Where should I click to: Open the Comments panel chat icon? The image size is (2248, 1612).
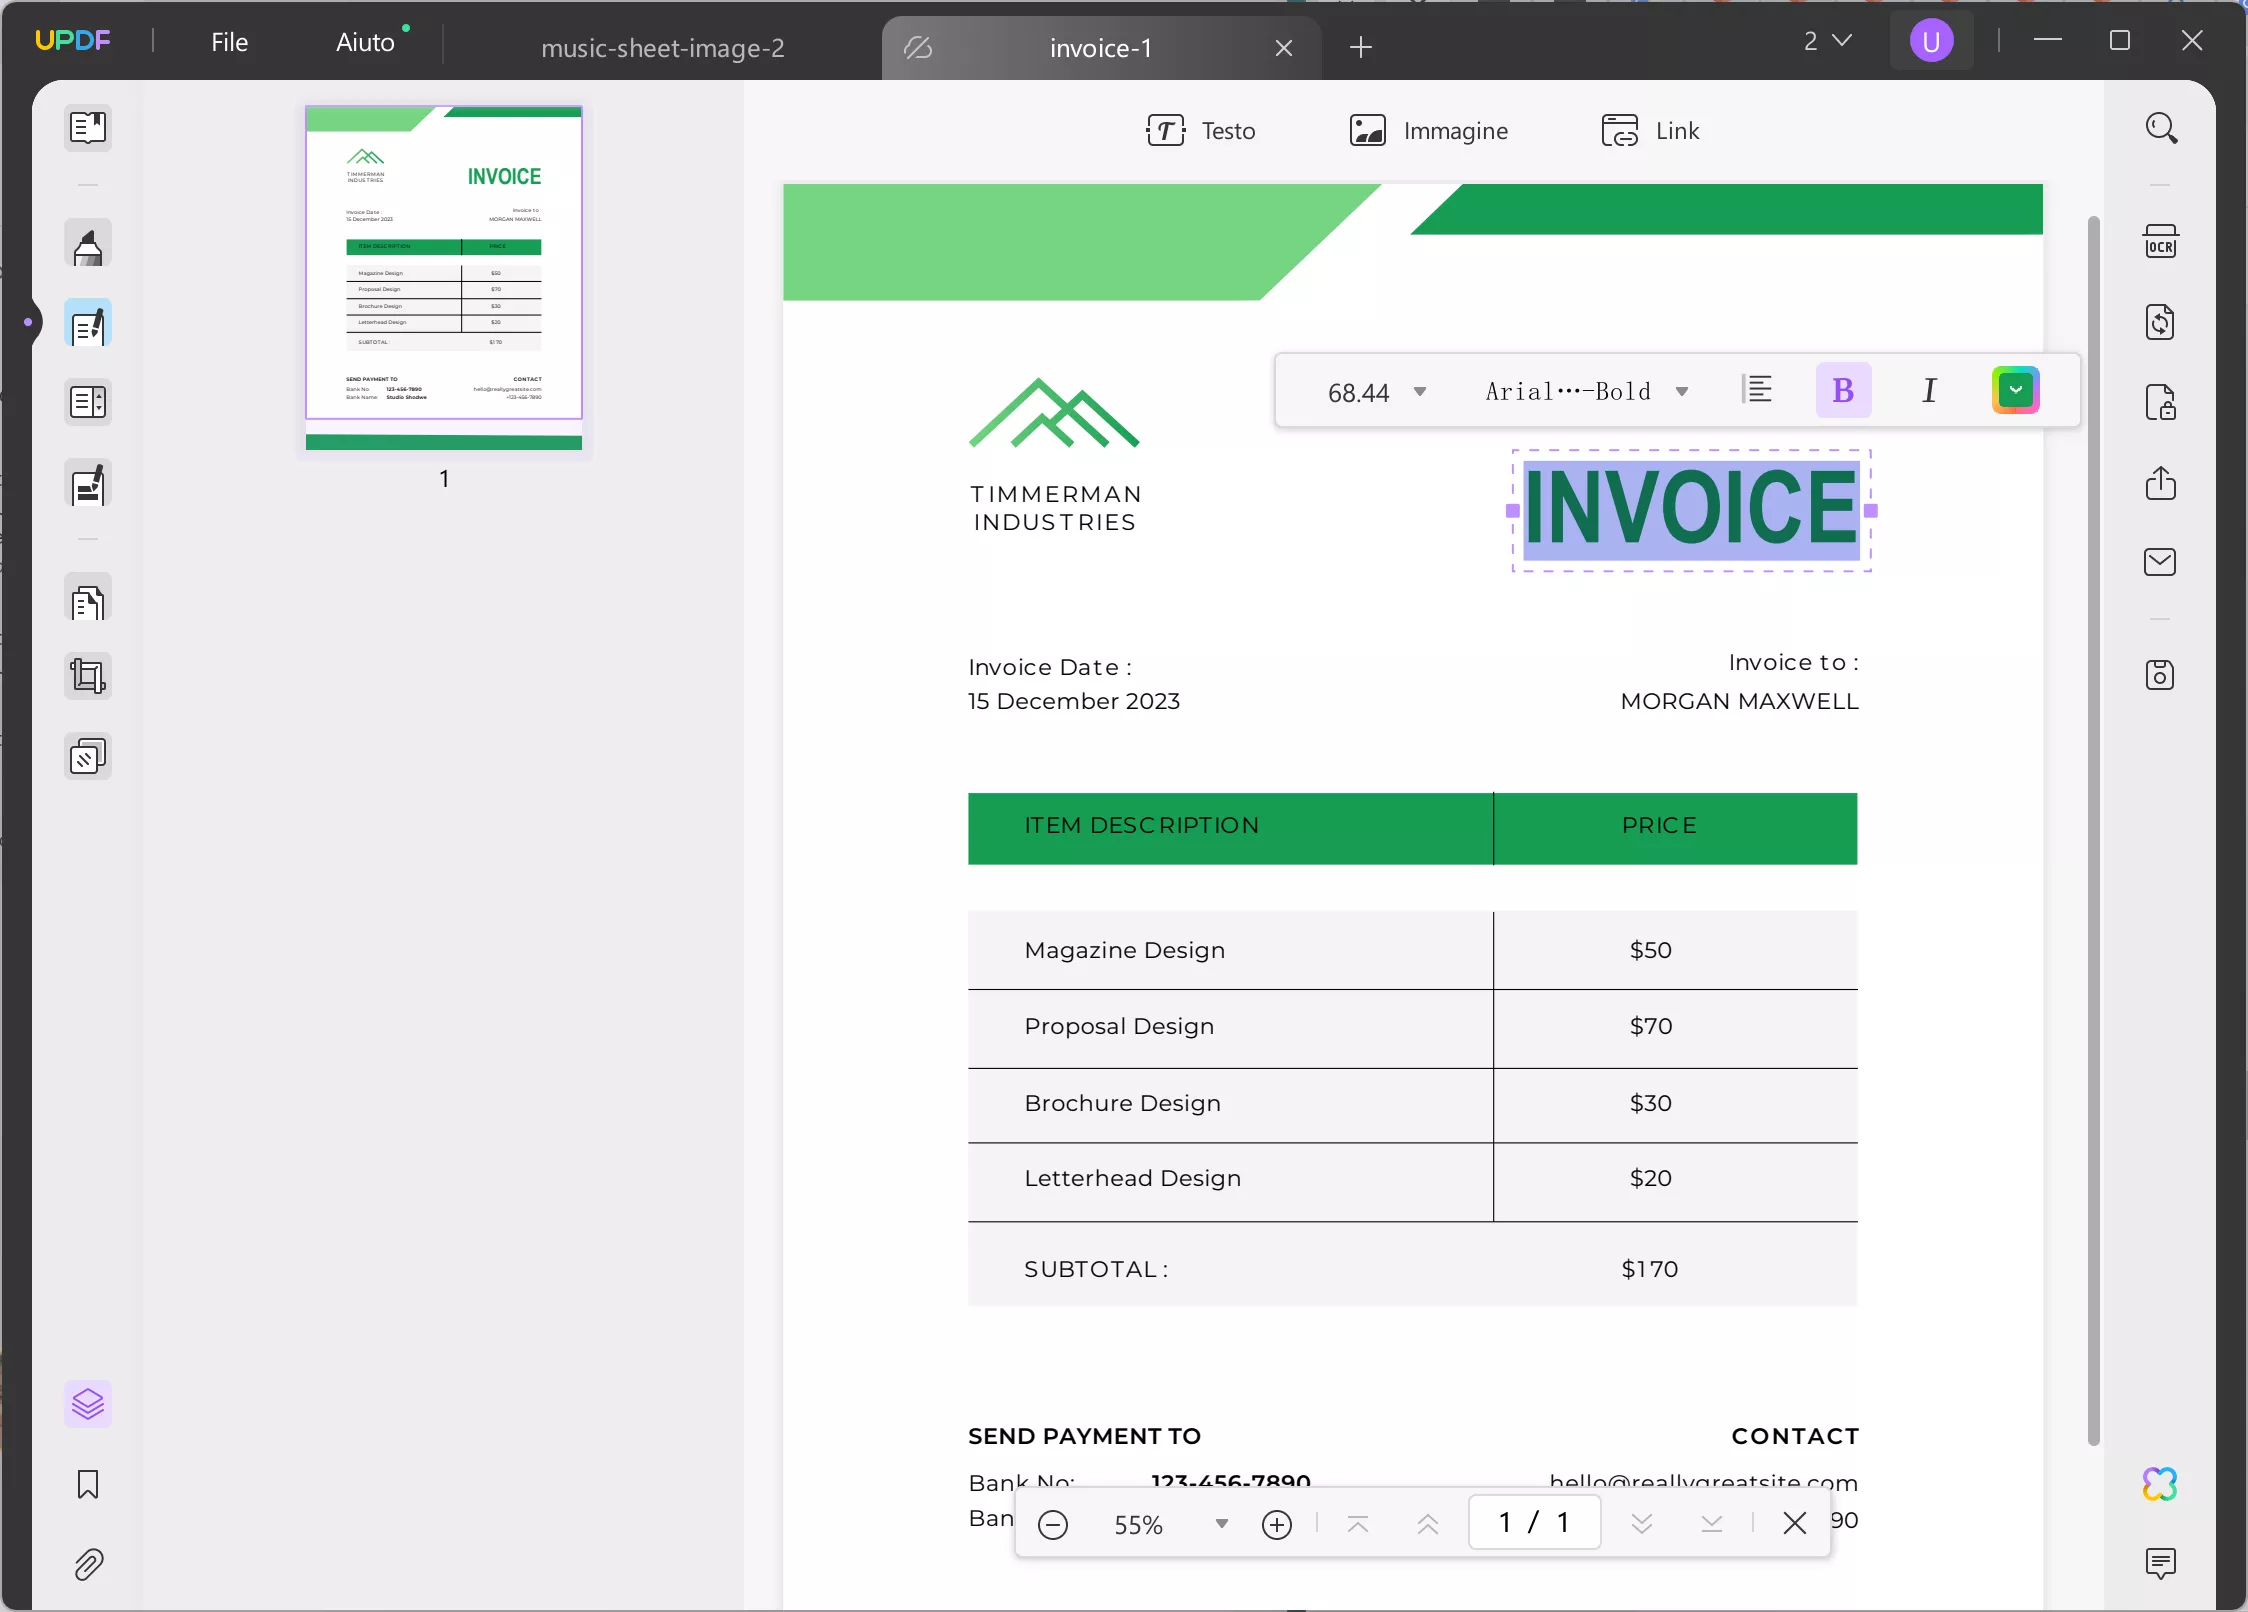tap(2161, 1563)
